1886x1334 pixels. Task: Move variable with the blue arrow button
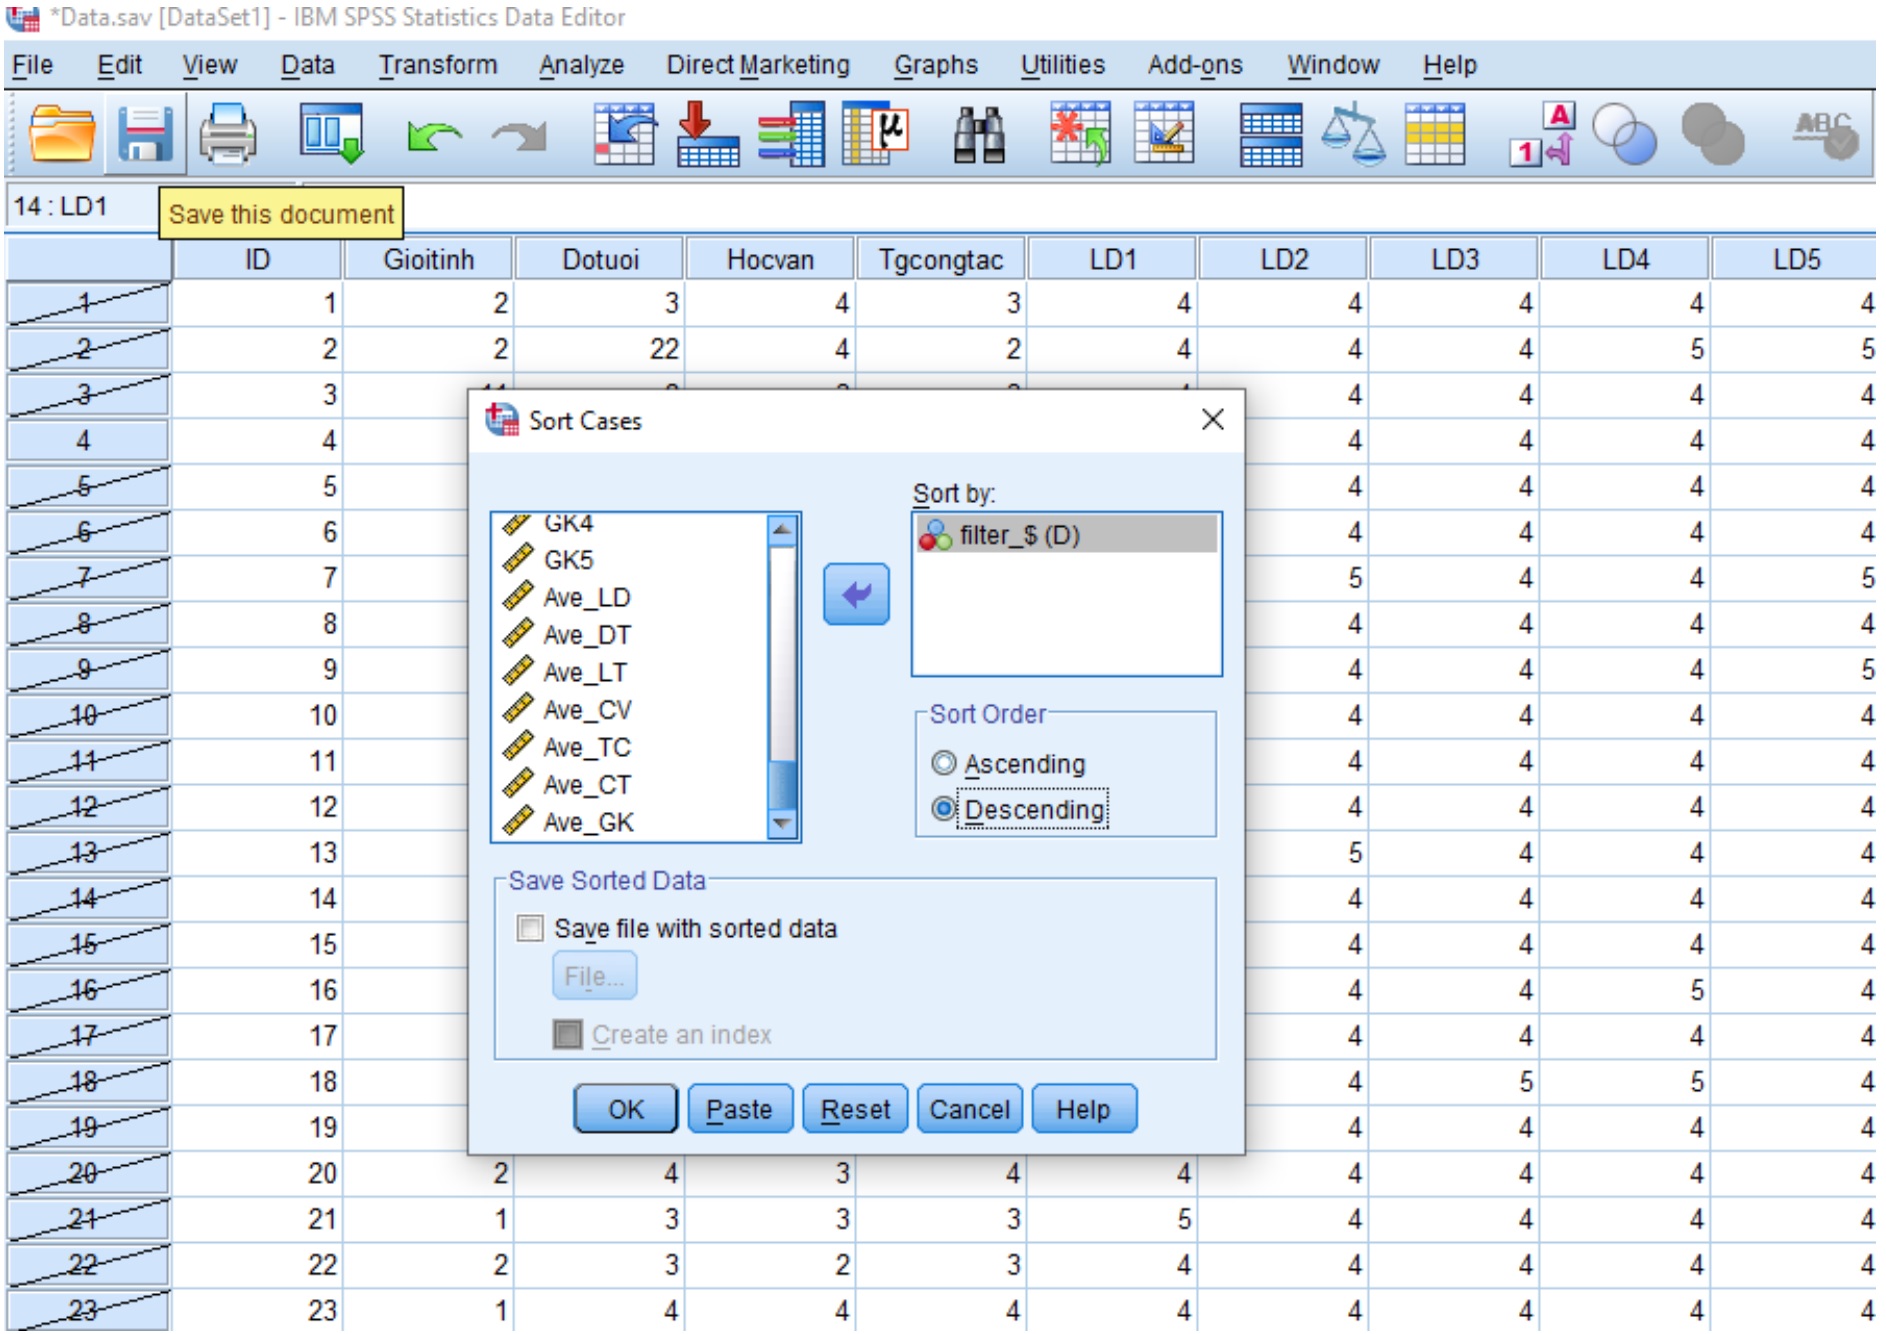coord(856,595)
